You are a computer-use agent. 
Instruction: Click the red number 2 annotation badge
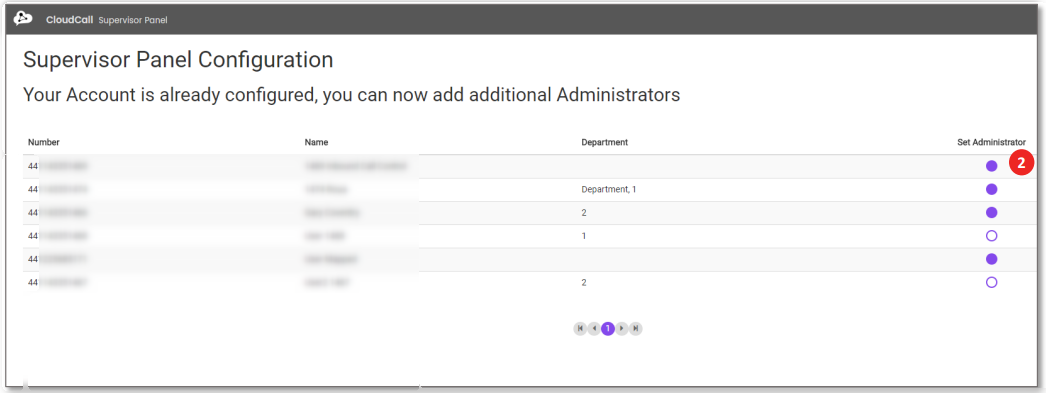pos(1021,163)
